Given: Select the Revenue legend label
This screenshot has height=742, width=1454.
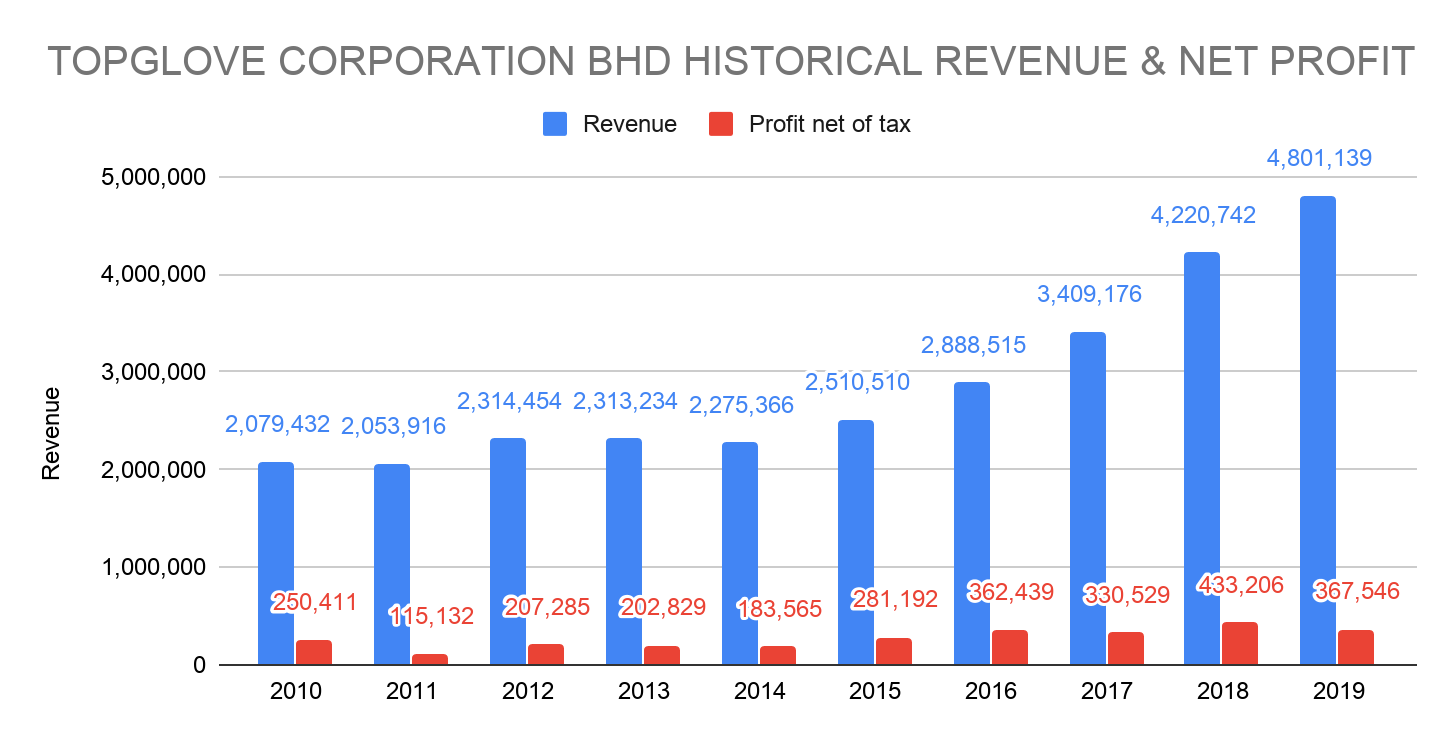Looking at the screenshot, I should click(630, 124).
